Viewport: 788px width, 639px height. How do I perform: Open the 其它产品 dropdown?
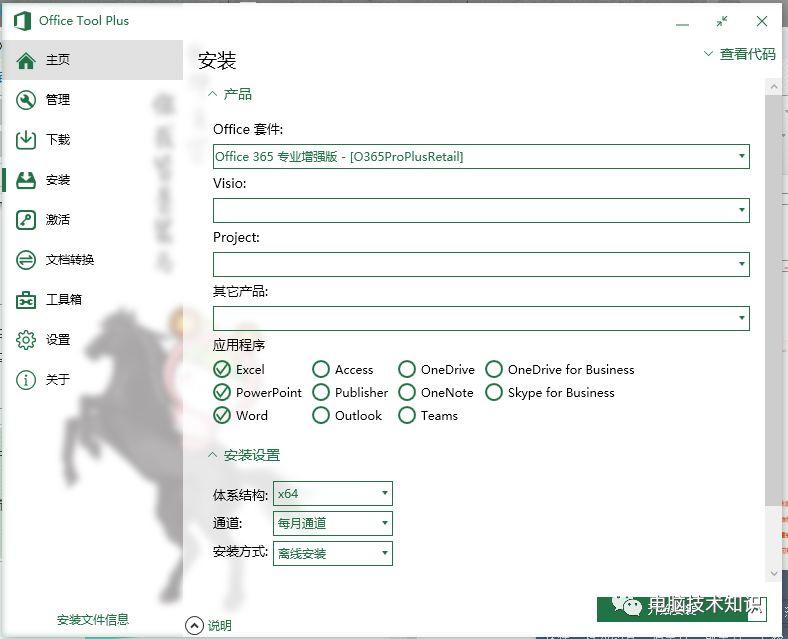click(x=481, y=318)
